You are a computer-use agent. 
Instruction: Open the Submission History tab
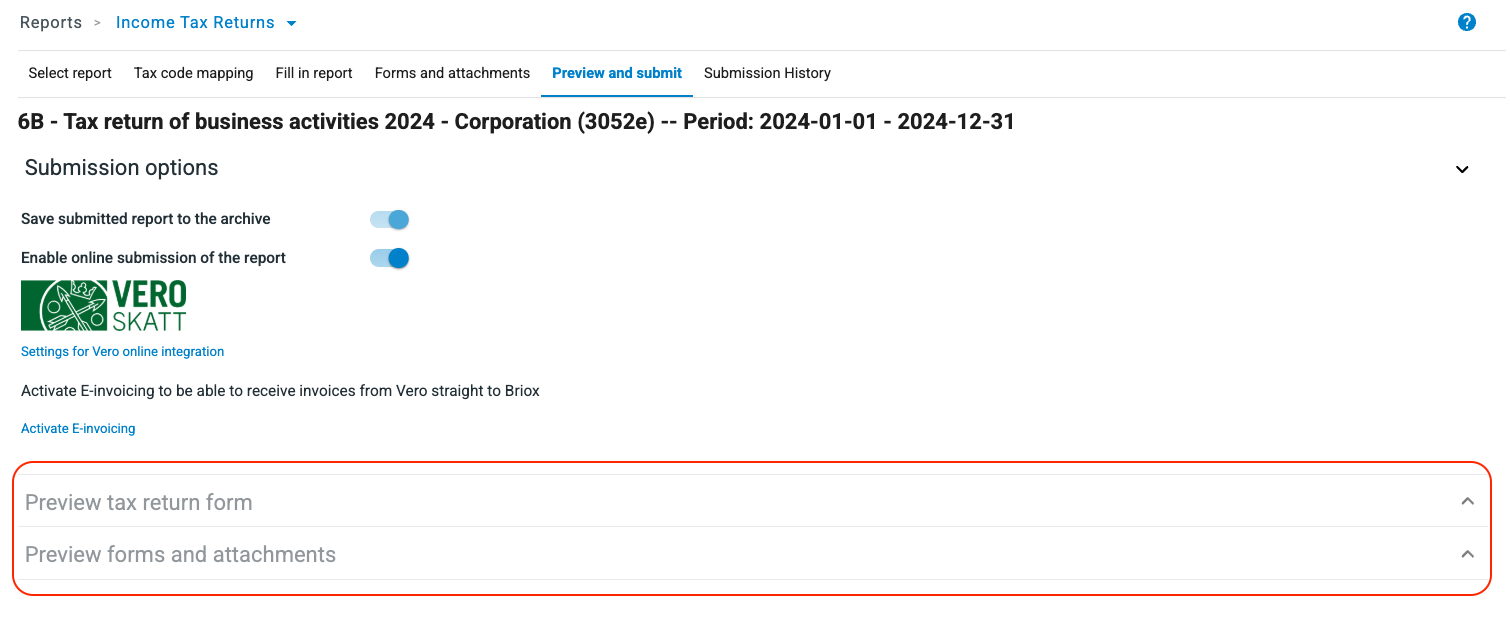coord(767,73)
